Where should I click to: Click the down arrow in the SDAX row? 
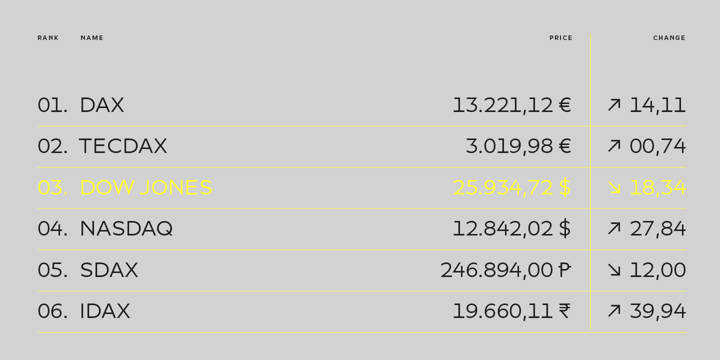[614, 270]
